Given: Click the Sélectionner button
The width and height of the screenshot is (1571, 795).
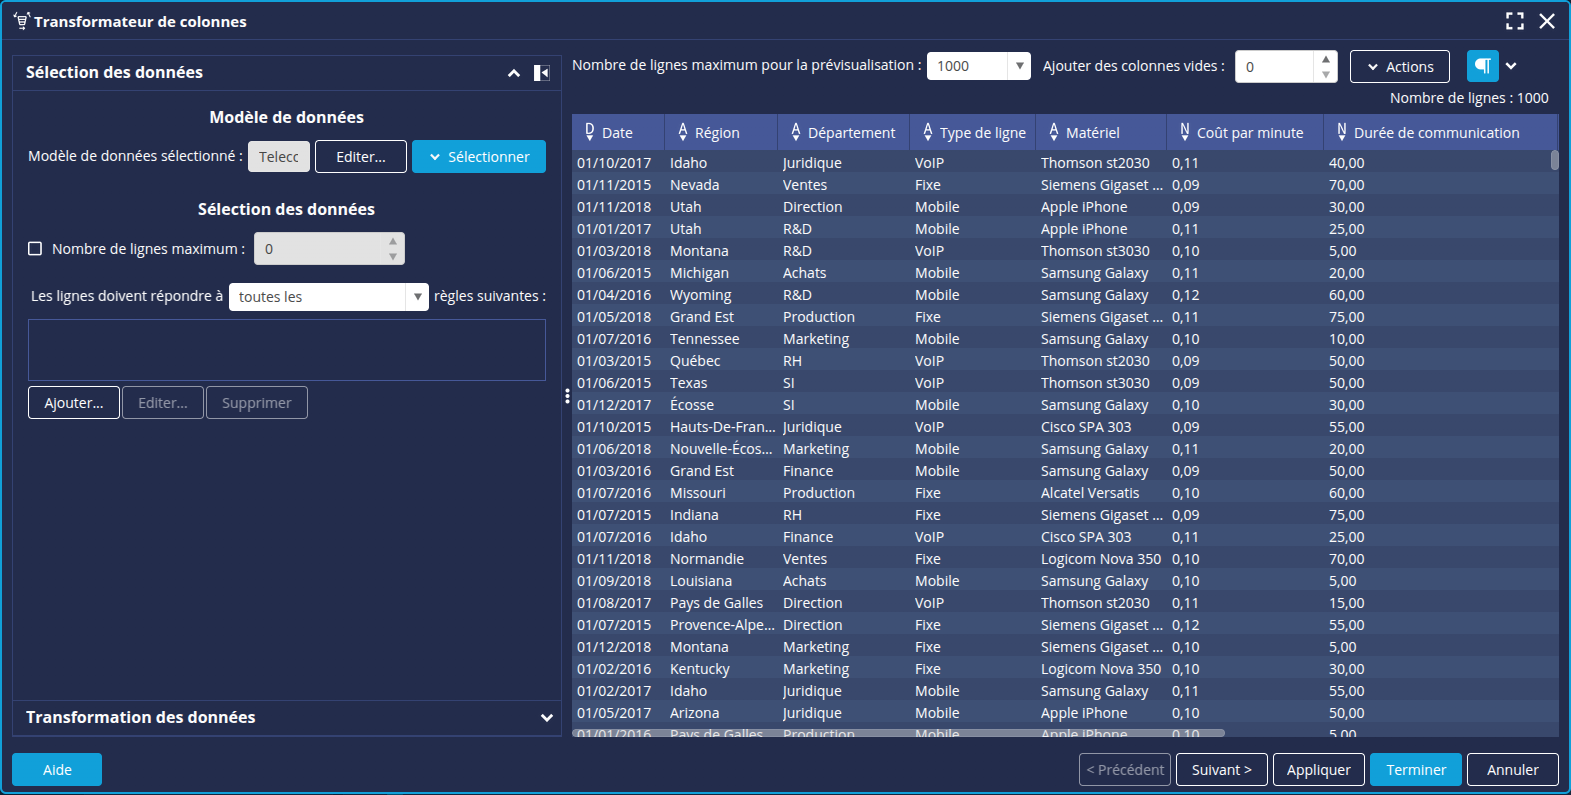Looking at the screenshot, I should click(x=478, y=157).
